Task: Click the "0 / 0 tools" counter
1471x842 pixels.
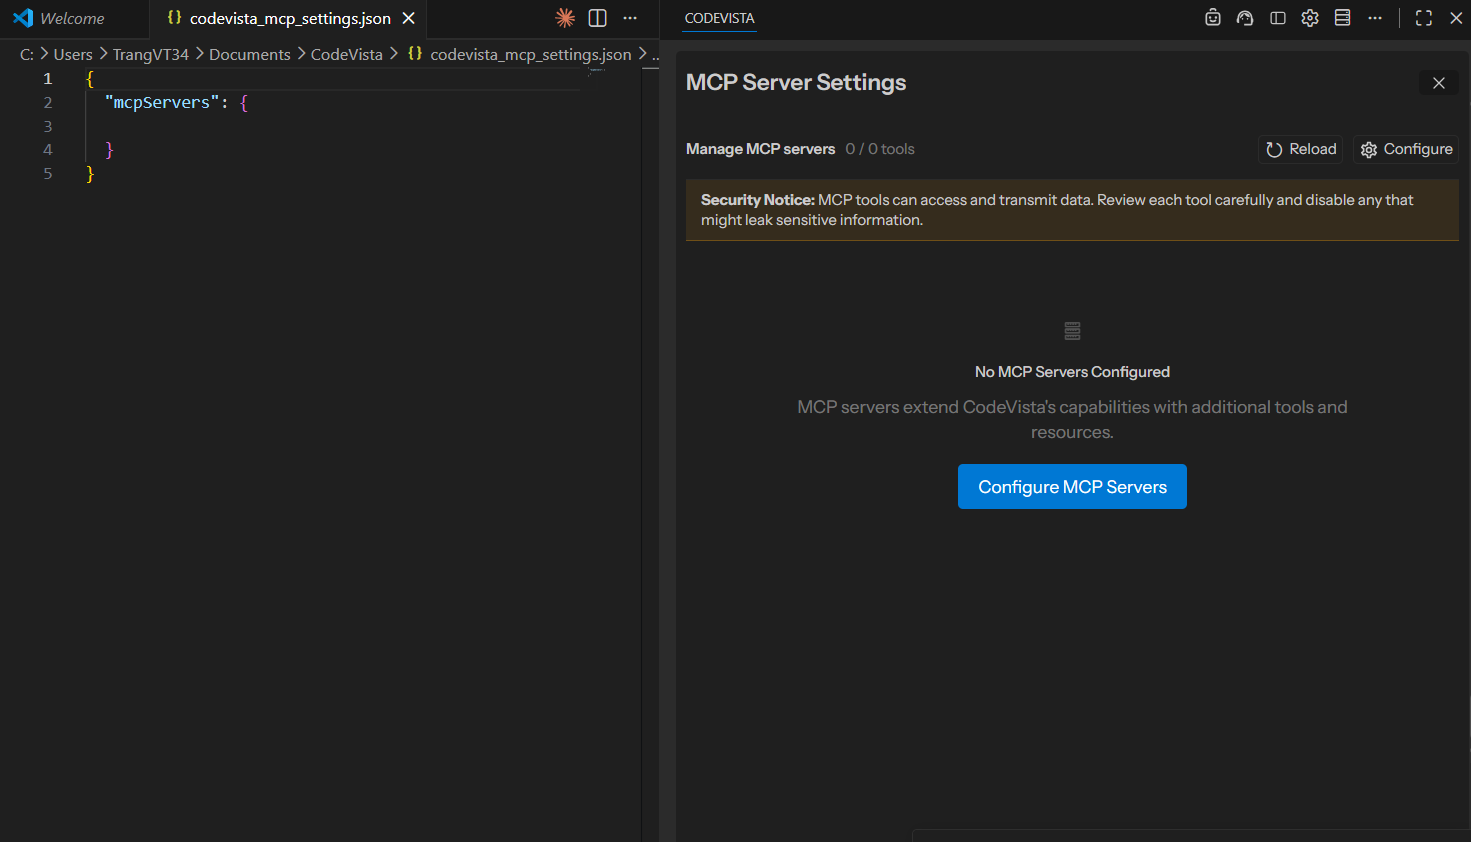Action: click(x=880, y=149)
